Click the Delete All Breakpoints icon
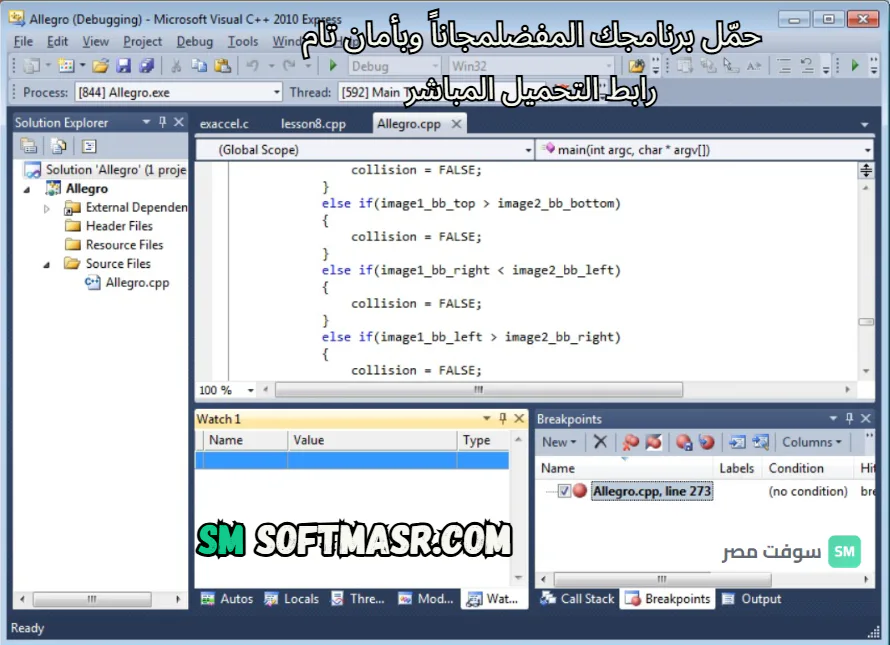 point(630,442)
